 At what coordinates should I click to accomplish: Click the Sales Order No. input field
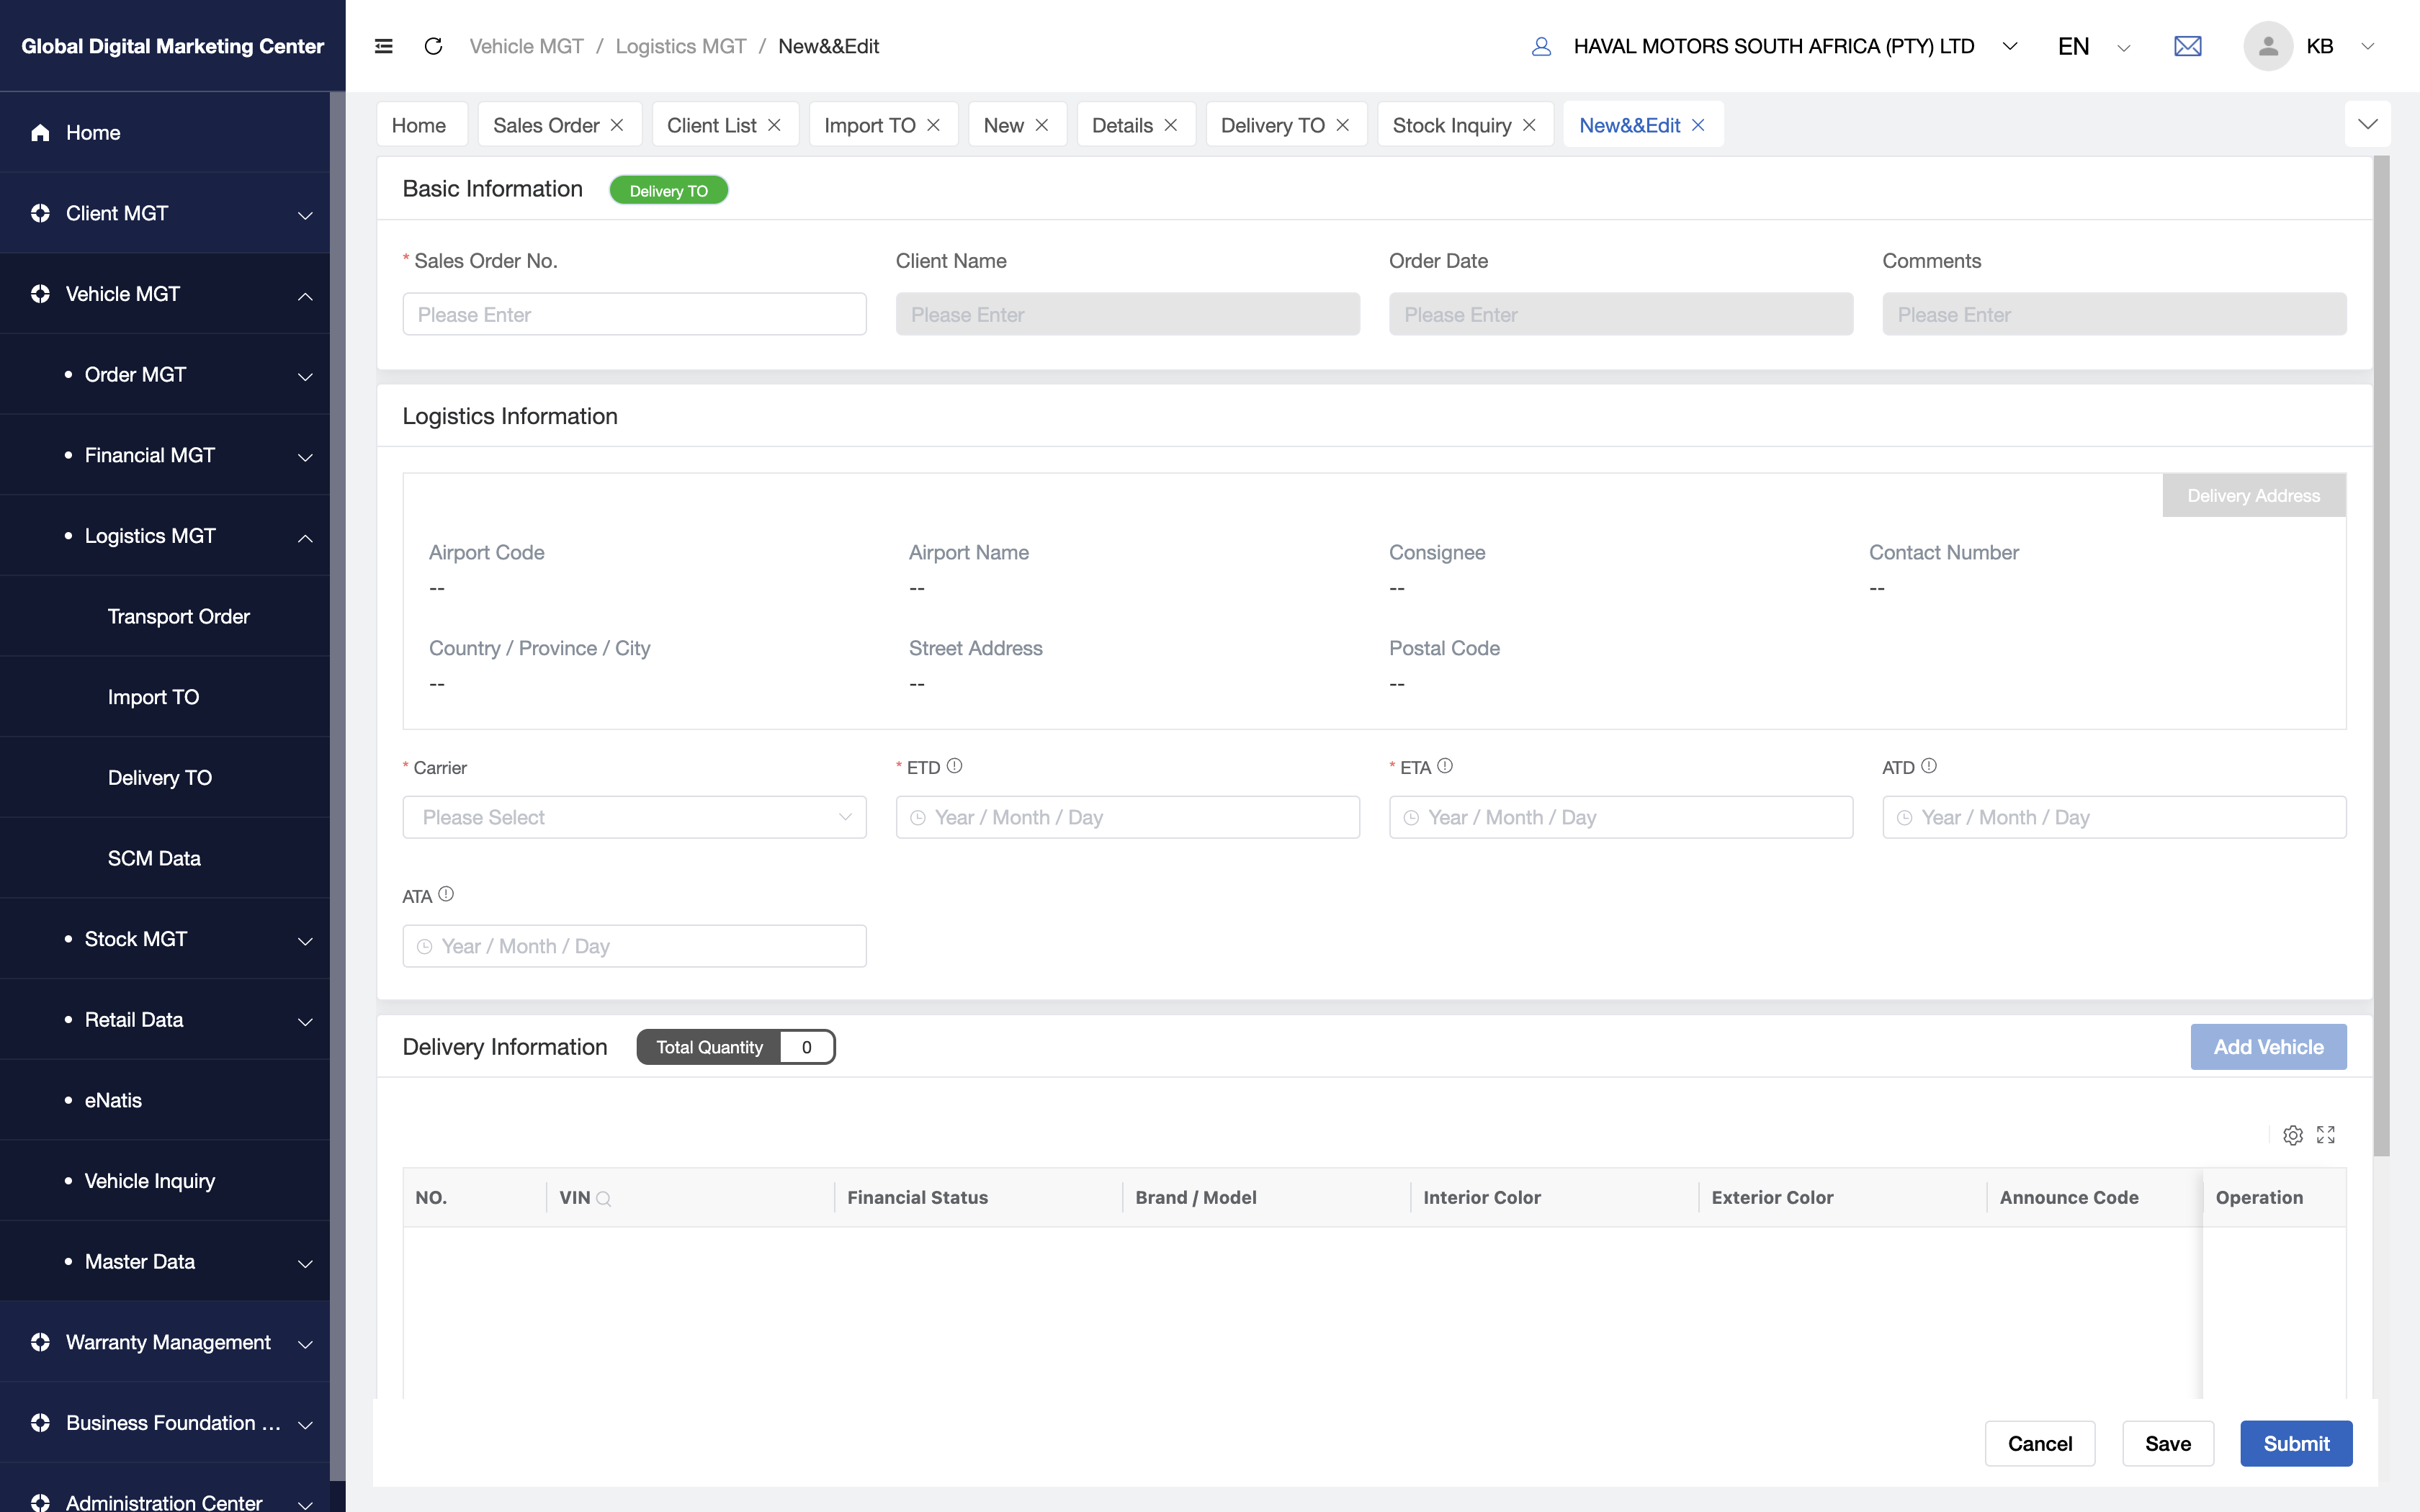634,314
